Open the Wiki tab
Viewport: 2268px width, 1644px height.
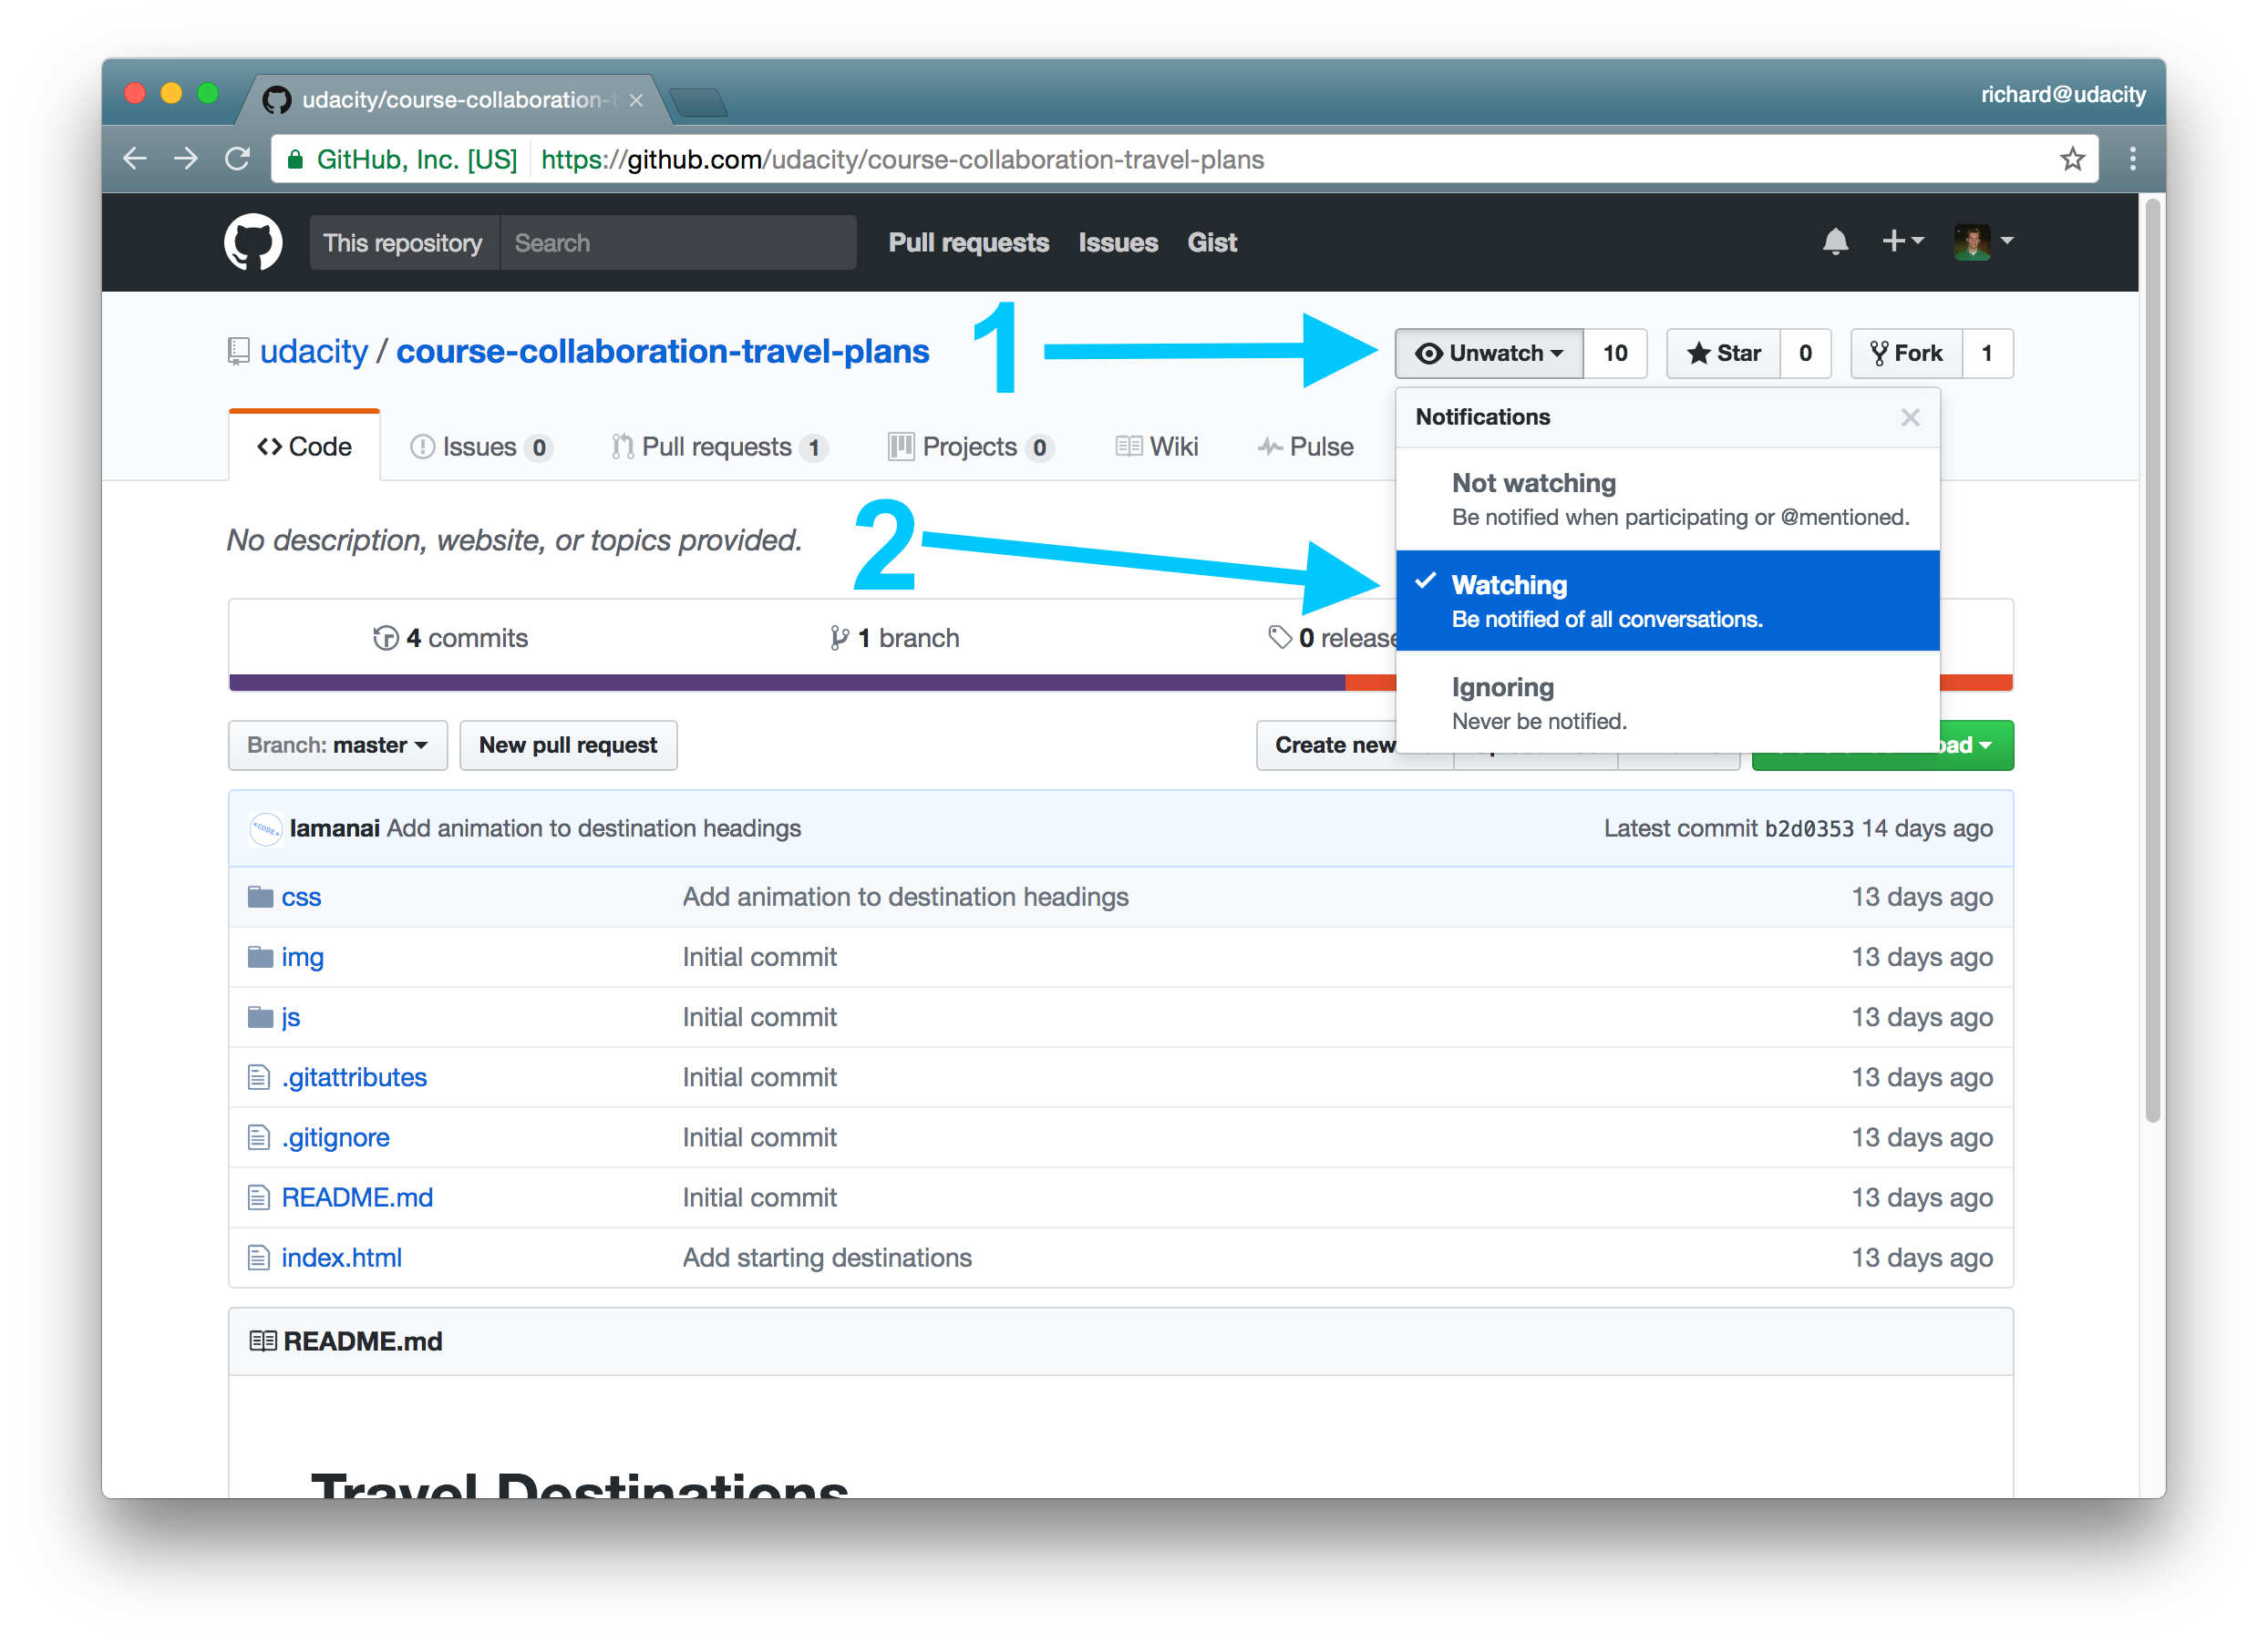pyautogui.click(x=1156, y=446)
